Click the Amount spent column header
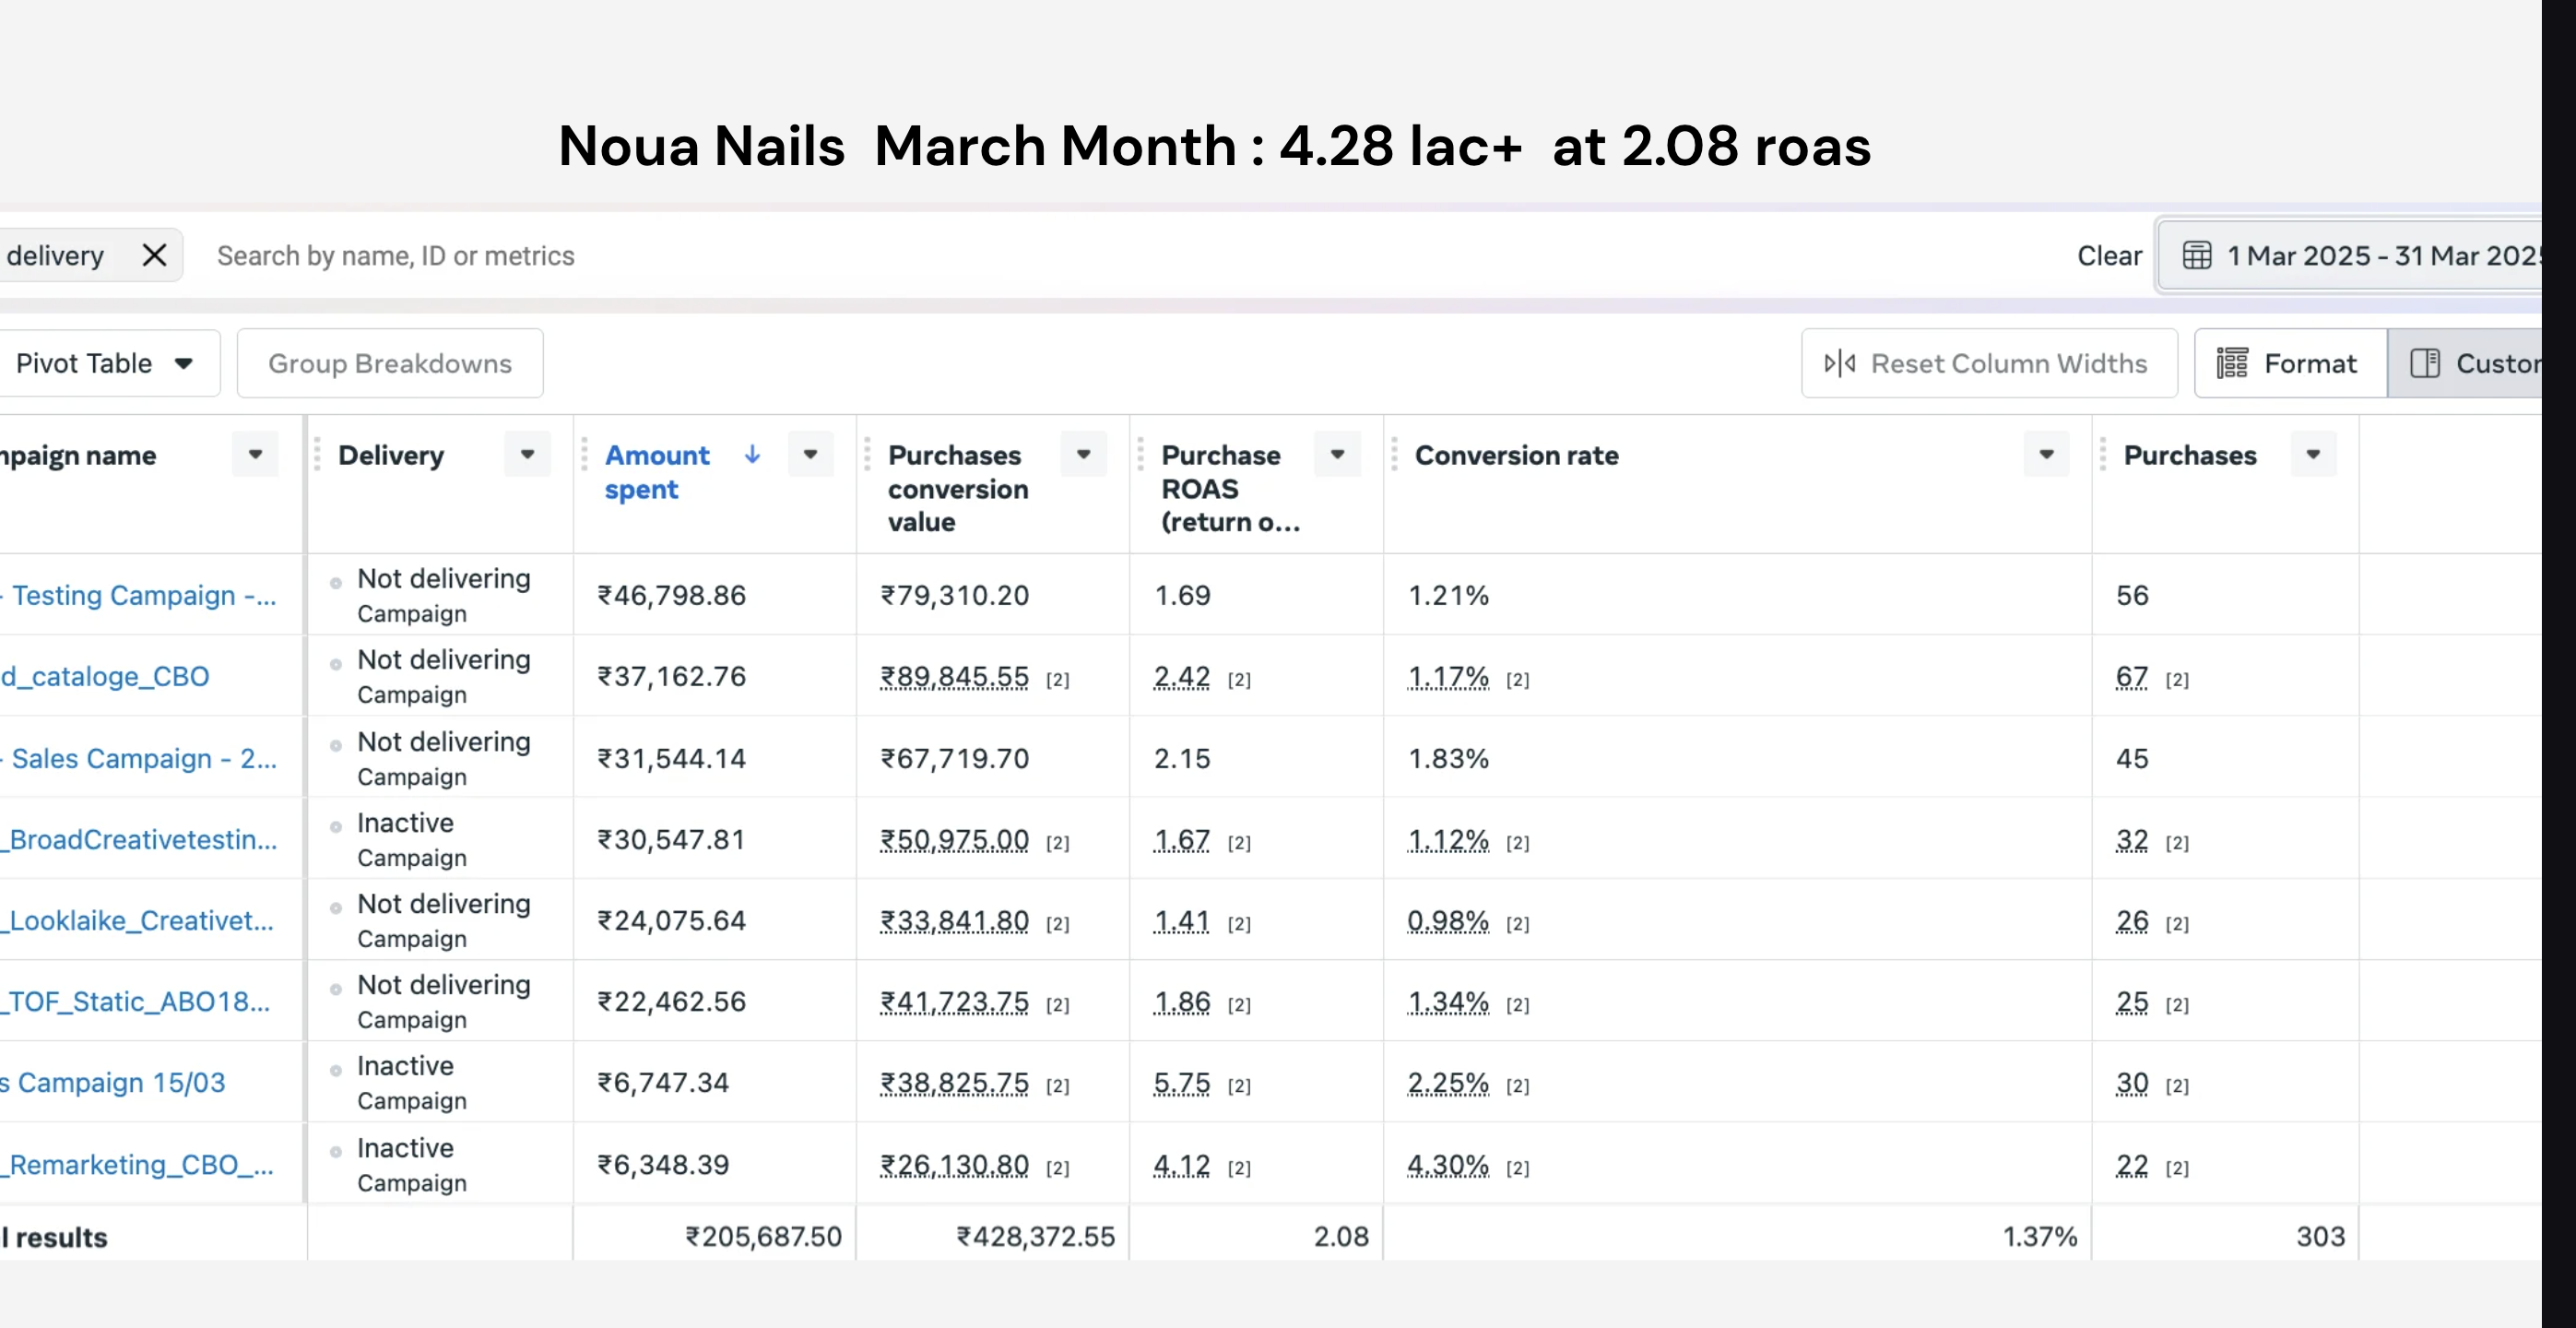 (x=657, y=472)
